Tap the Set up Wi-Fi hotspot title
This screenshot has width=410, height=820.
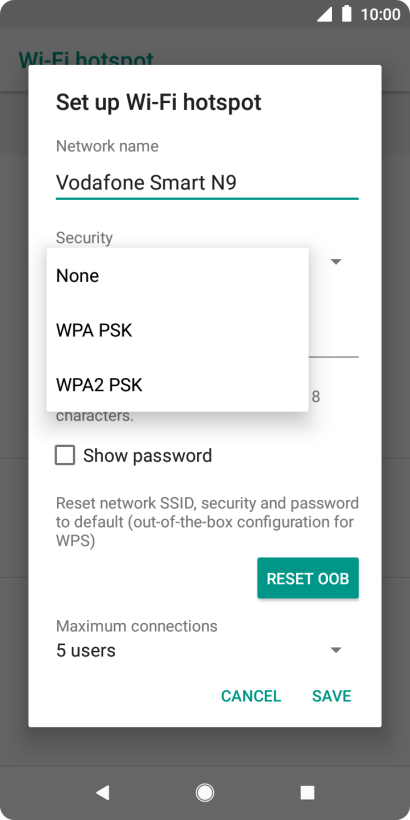pyautogui.click(x=158, y=102)
